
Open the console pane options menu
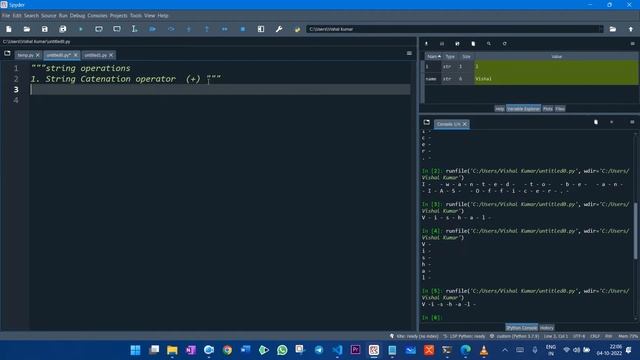632,122
